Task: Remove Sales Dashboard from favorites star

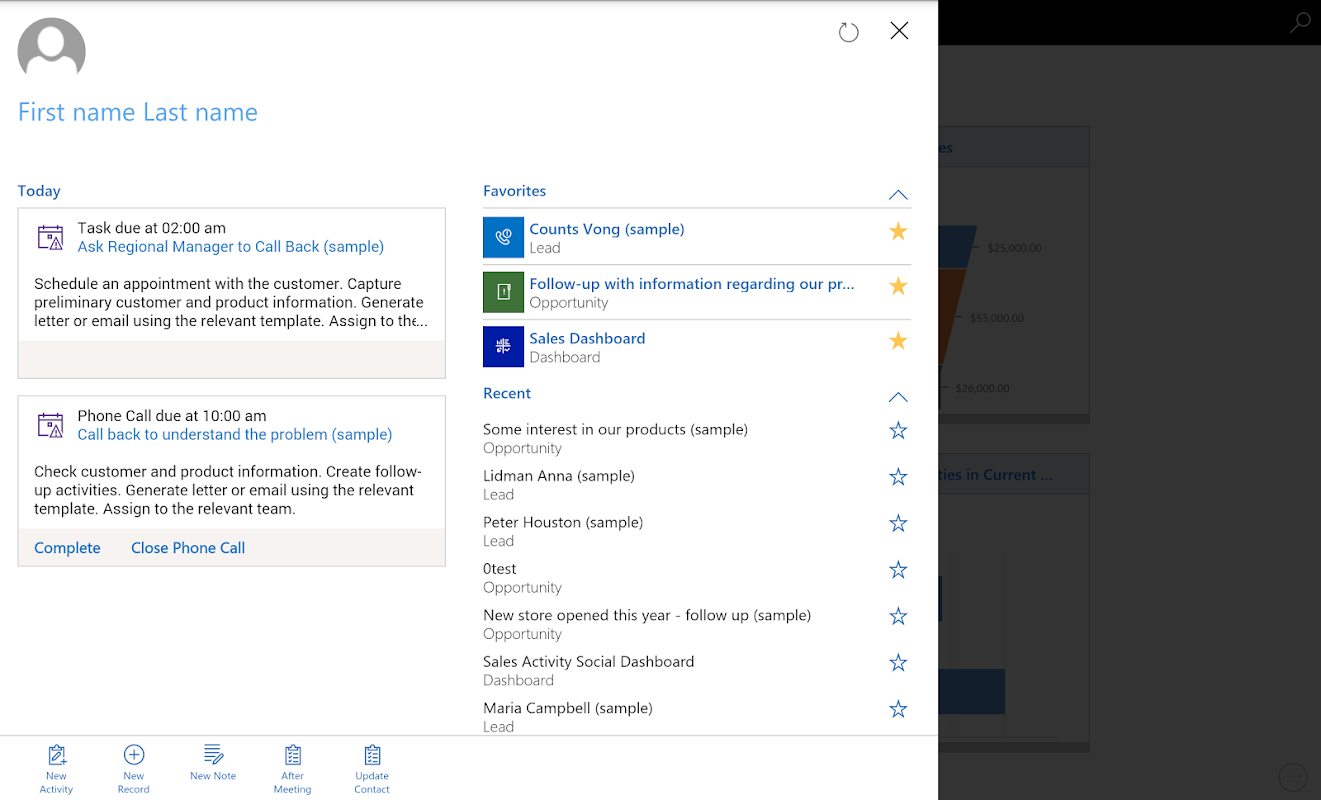Action: coord(898,341)
